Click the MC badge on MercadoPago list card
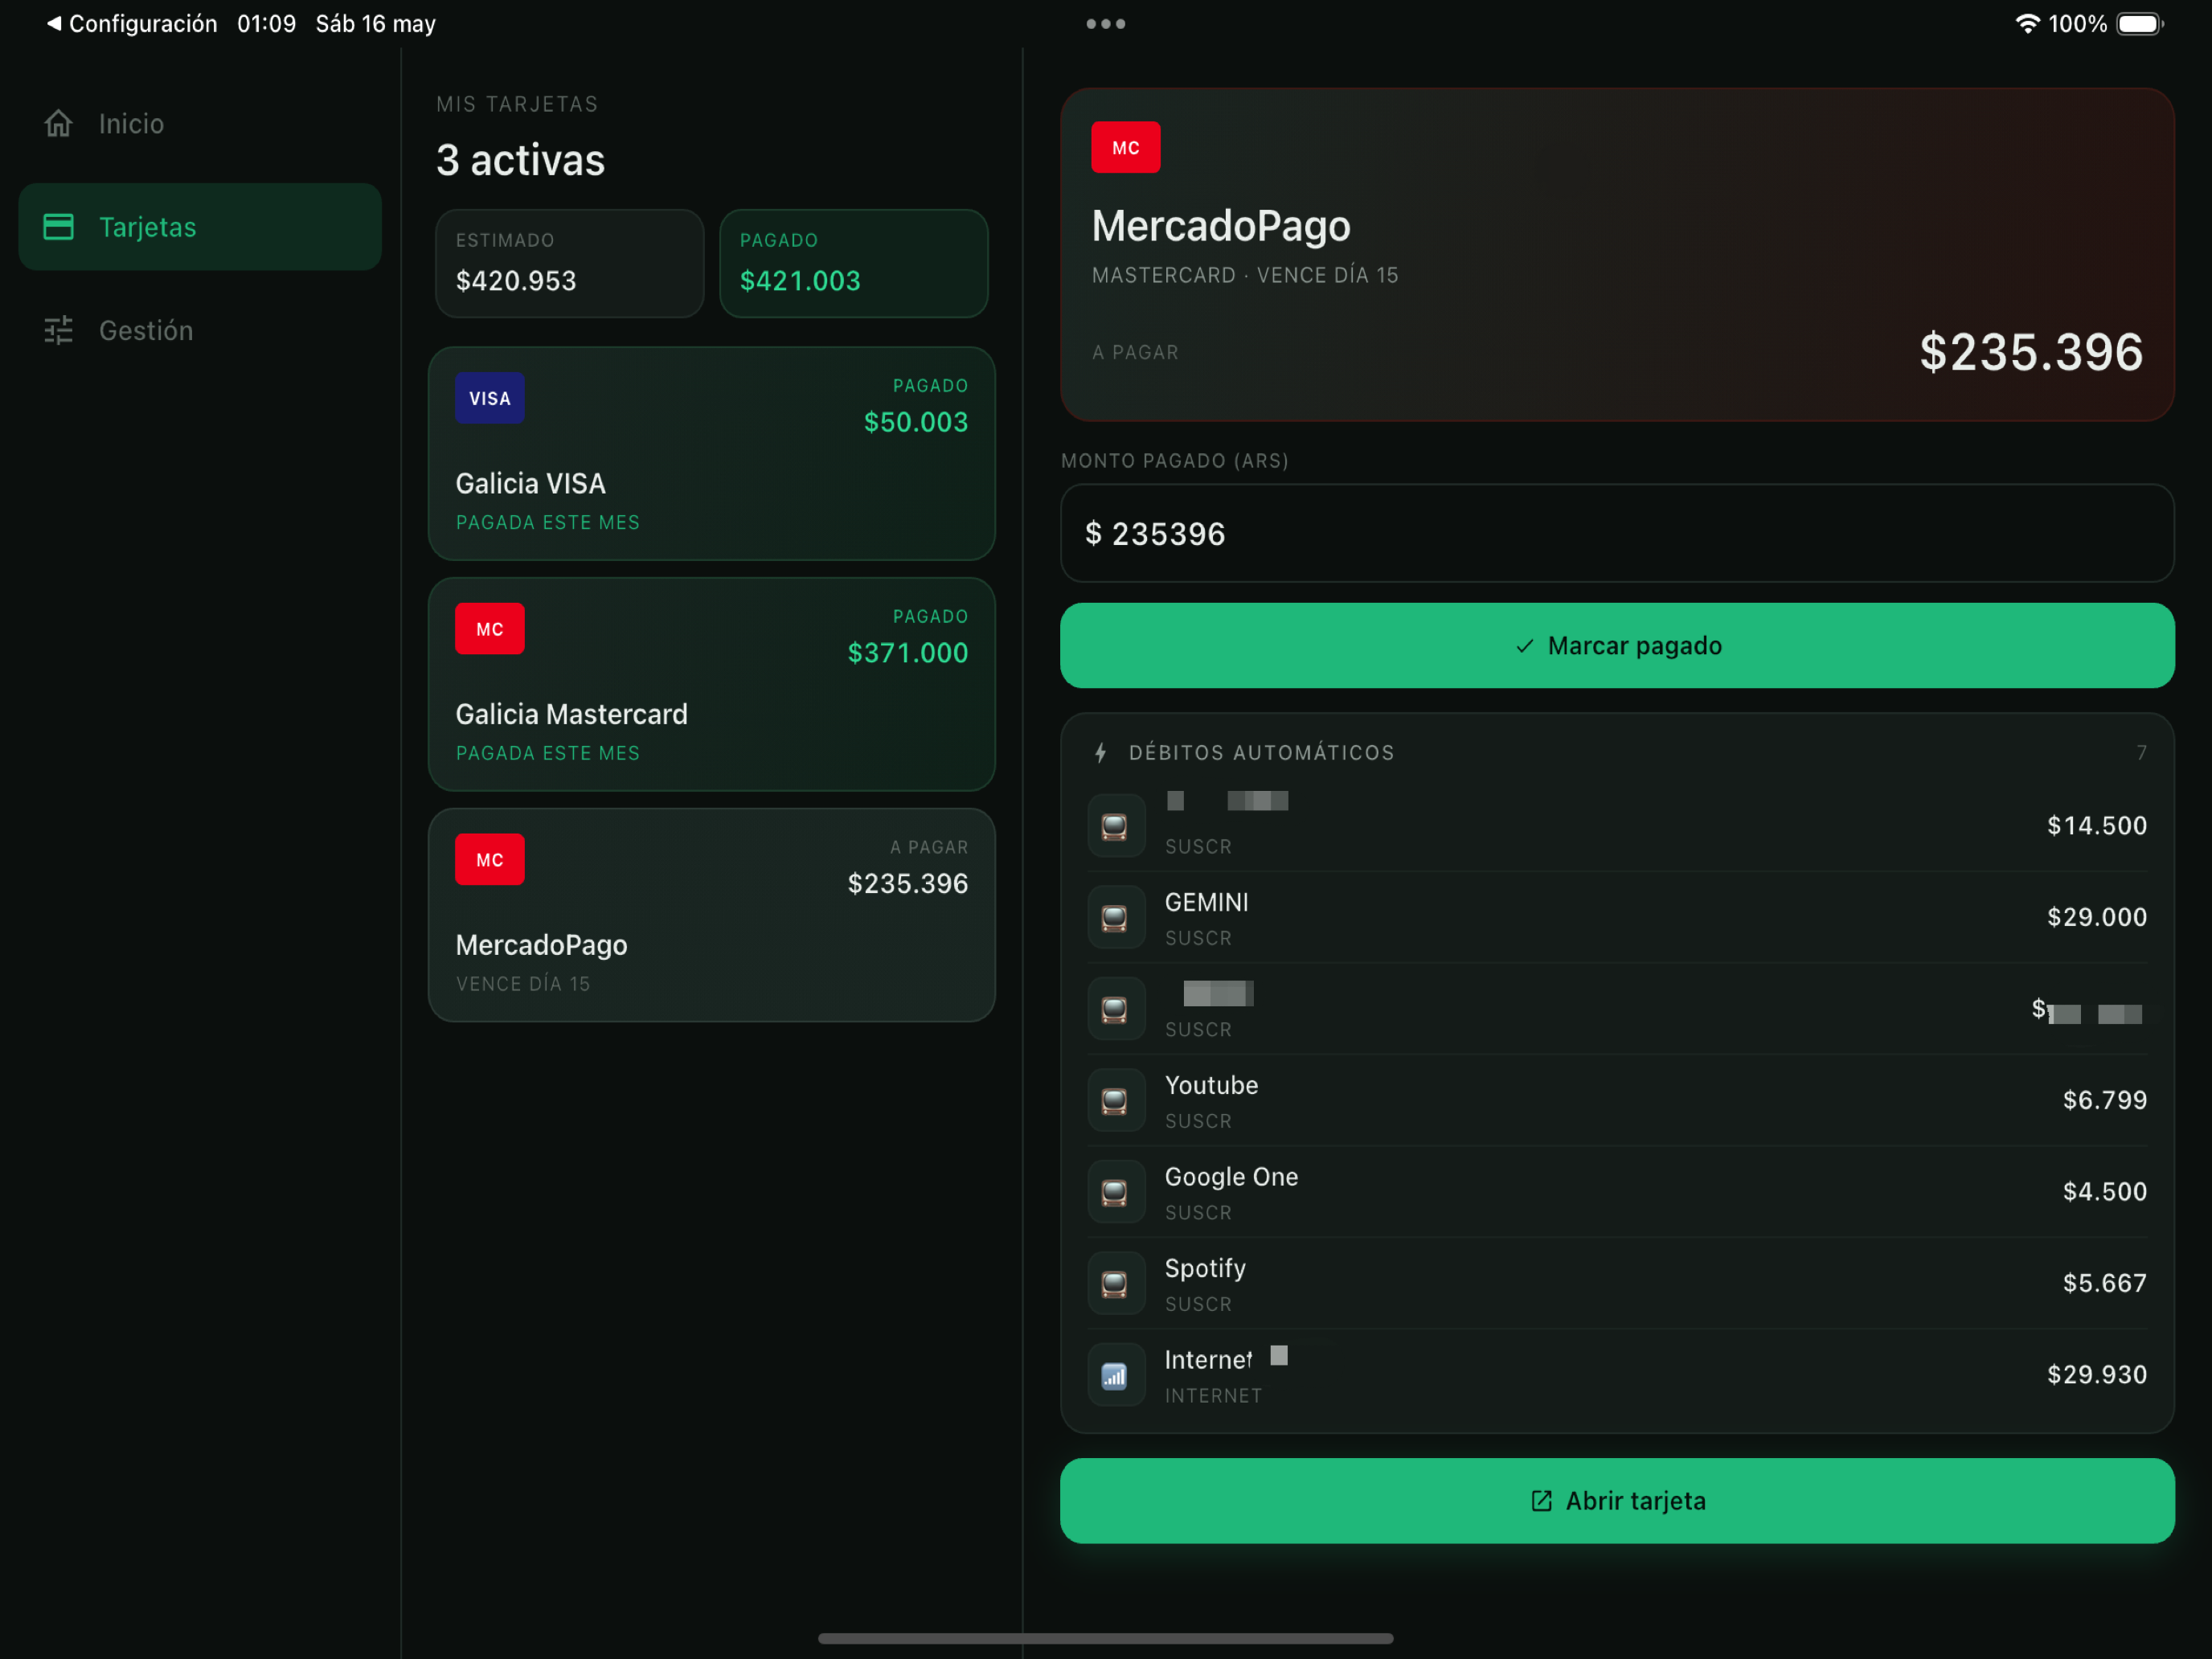 pyautogui.click(x=489, y=860)
